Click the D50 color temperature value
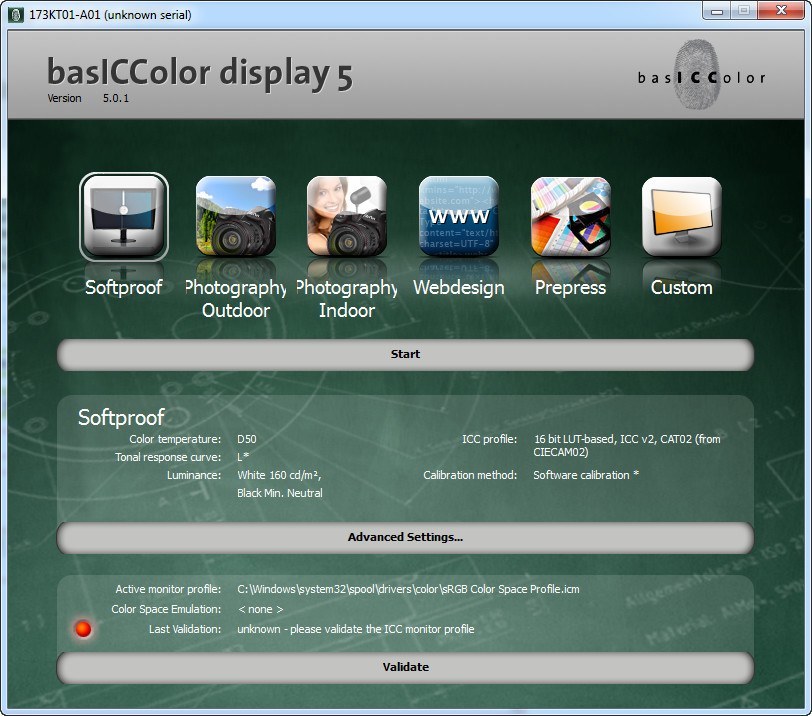 tap(246, 439)
